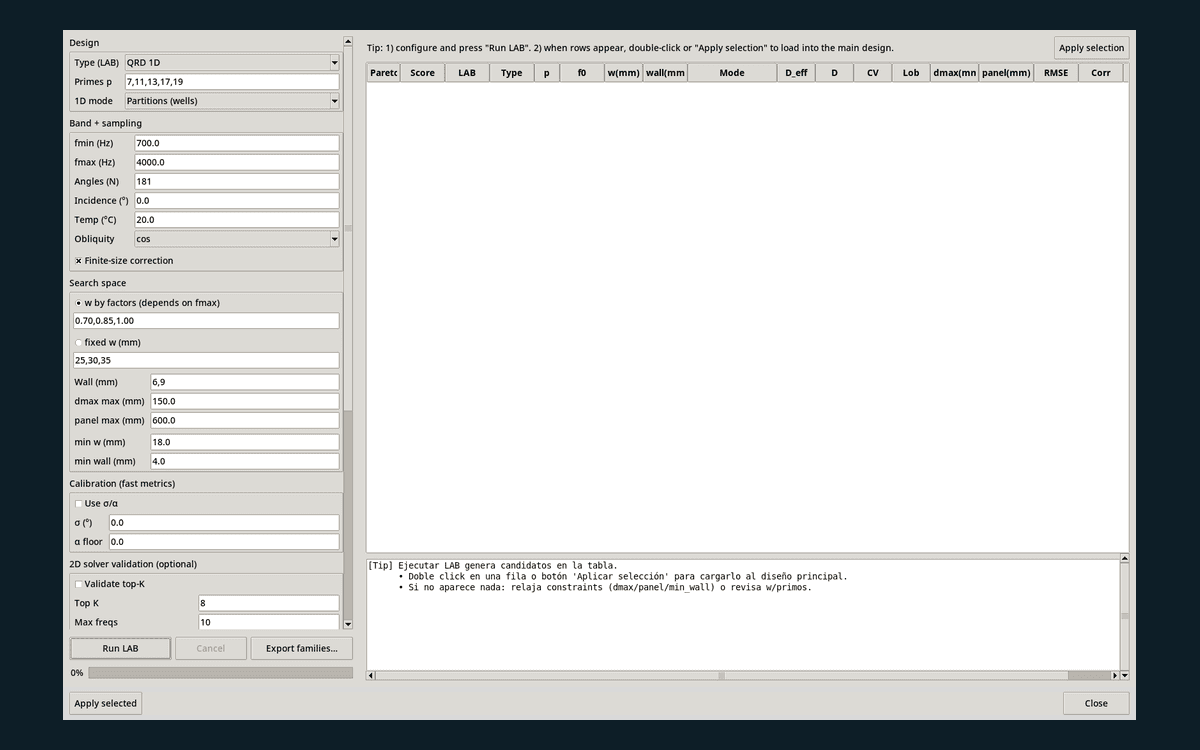Focus the fmax (Hz) field
The height and width of the screenshot is (750, 1200).
(237, 162)
